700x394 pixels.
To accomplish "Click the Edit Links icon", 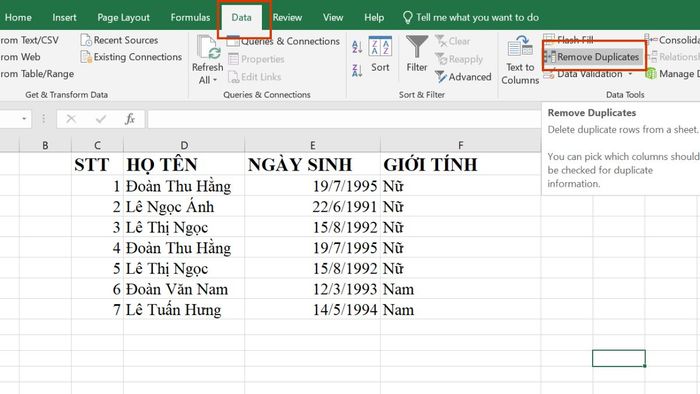I will tap(233, 77).
